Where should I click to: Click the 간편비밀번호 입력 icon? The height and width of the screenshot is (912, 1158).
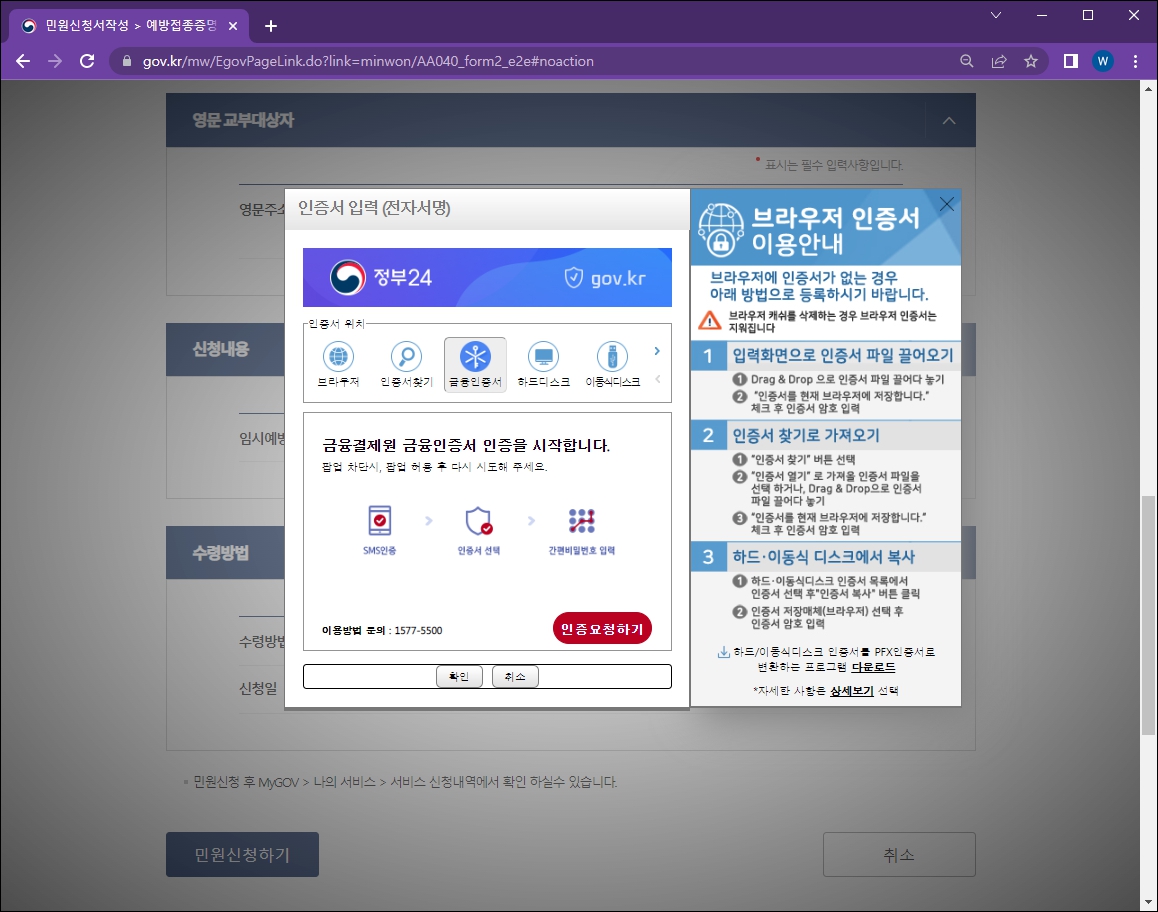(581, 521)
